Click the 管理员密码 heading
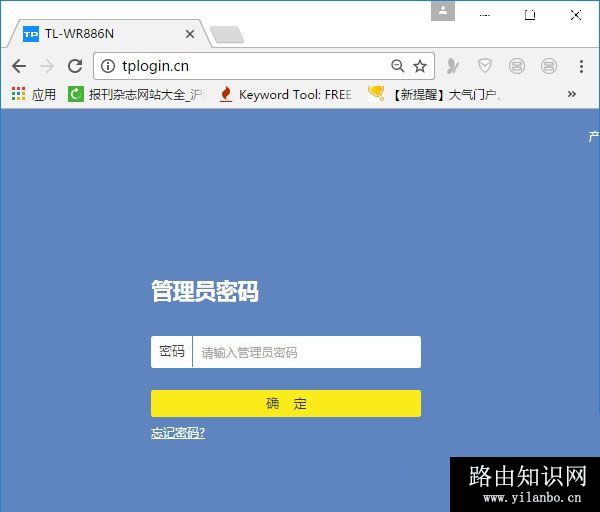Image resolution: width=600 pixels, height=512 pixels. [x=205, y=291]
